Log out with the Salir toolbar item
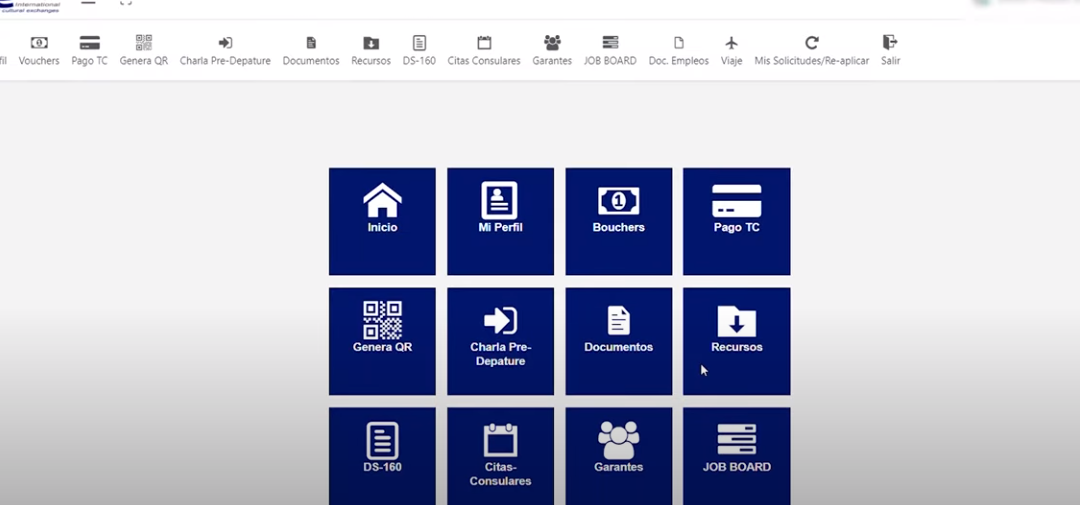 tap(891, 51)
